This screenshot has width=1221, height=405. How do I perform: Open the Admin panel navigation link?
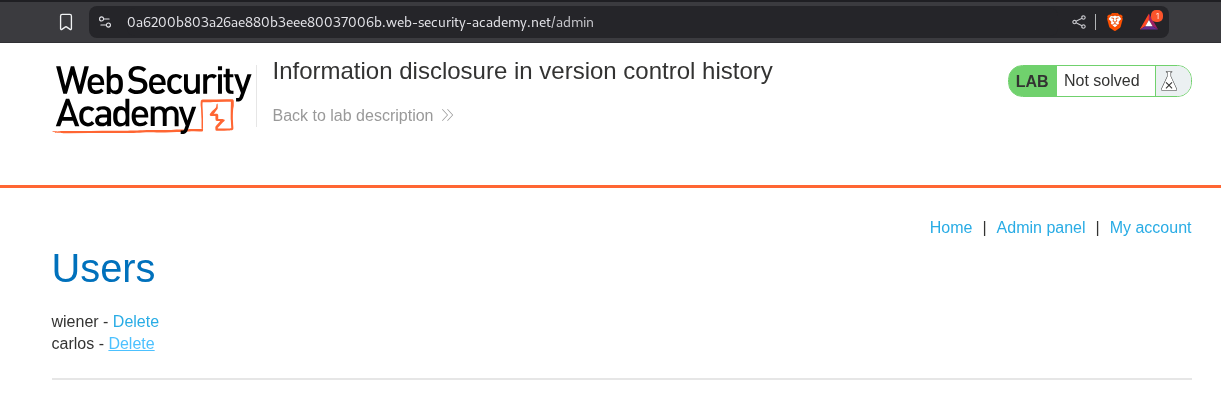click(1040, 228)
